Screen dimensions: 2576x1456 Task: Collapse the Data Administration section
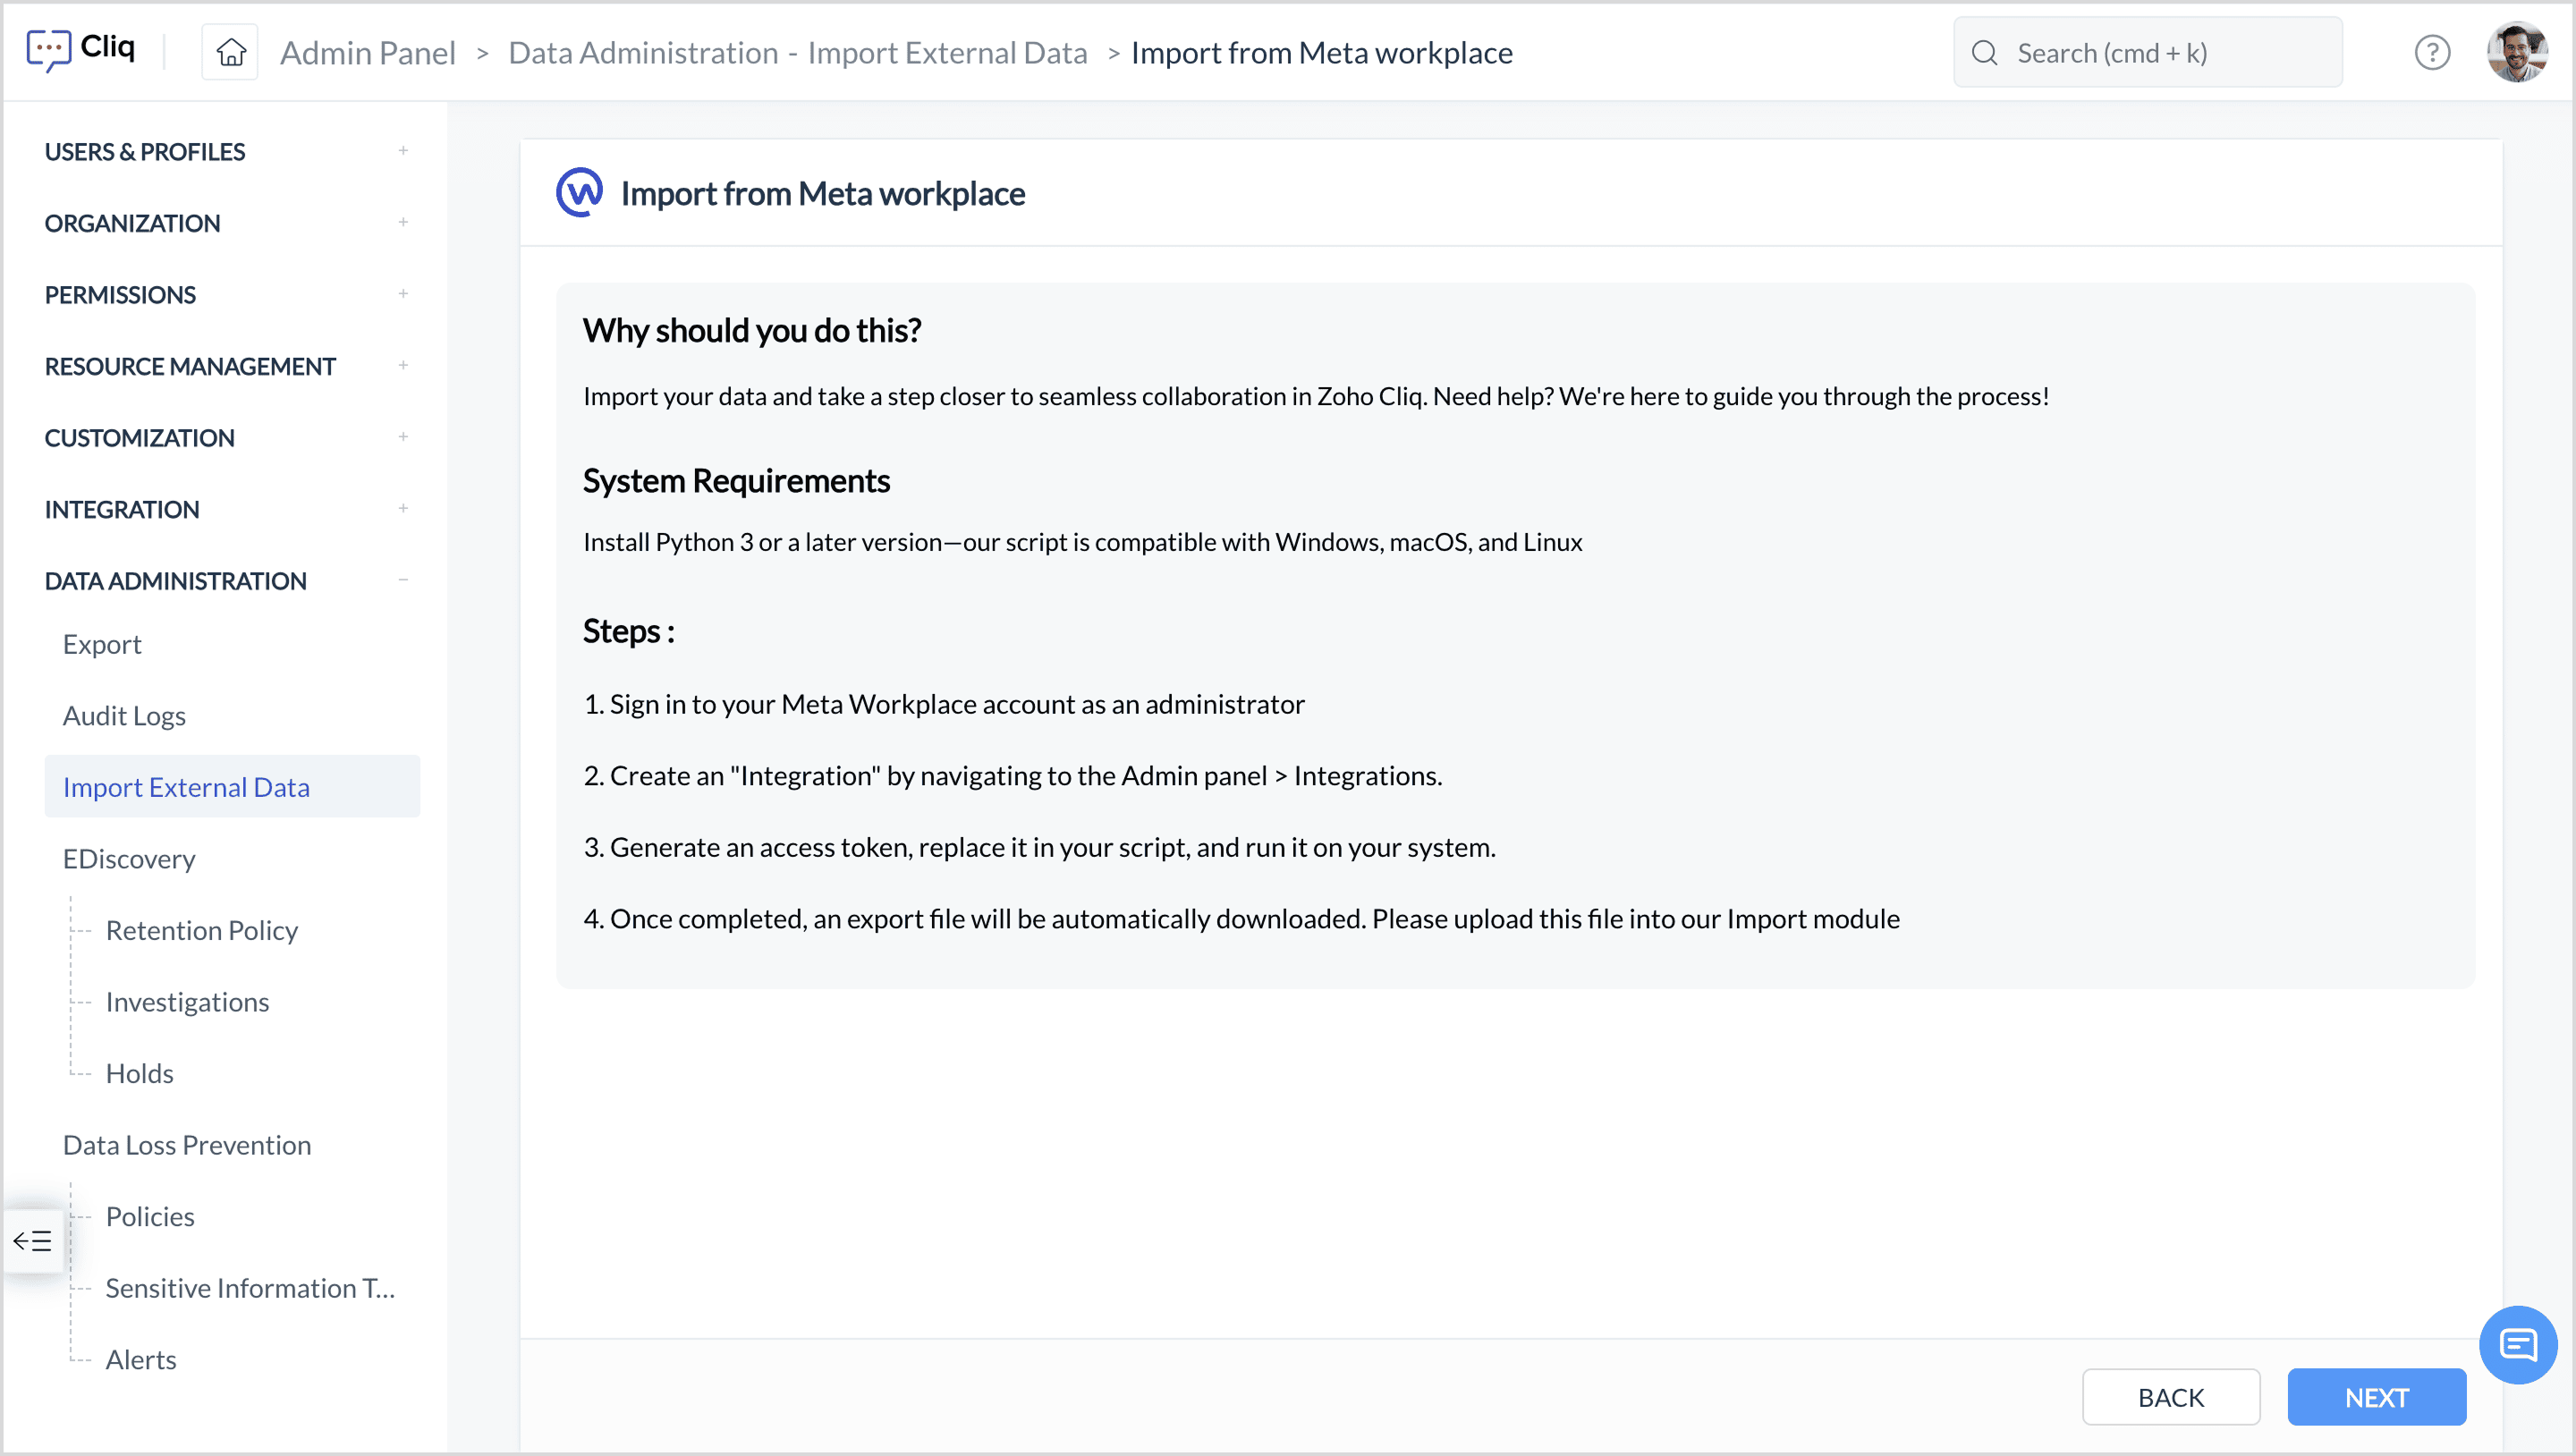coord(403,580)
